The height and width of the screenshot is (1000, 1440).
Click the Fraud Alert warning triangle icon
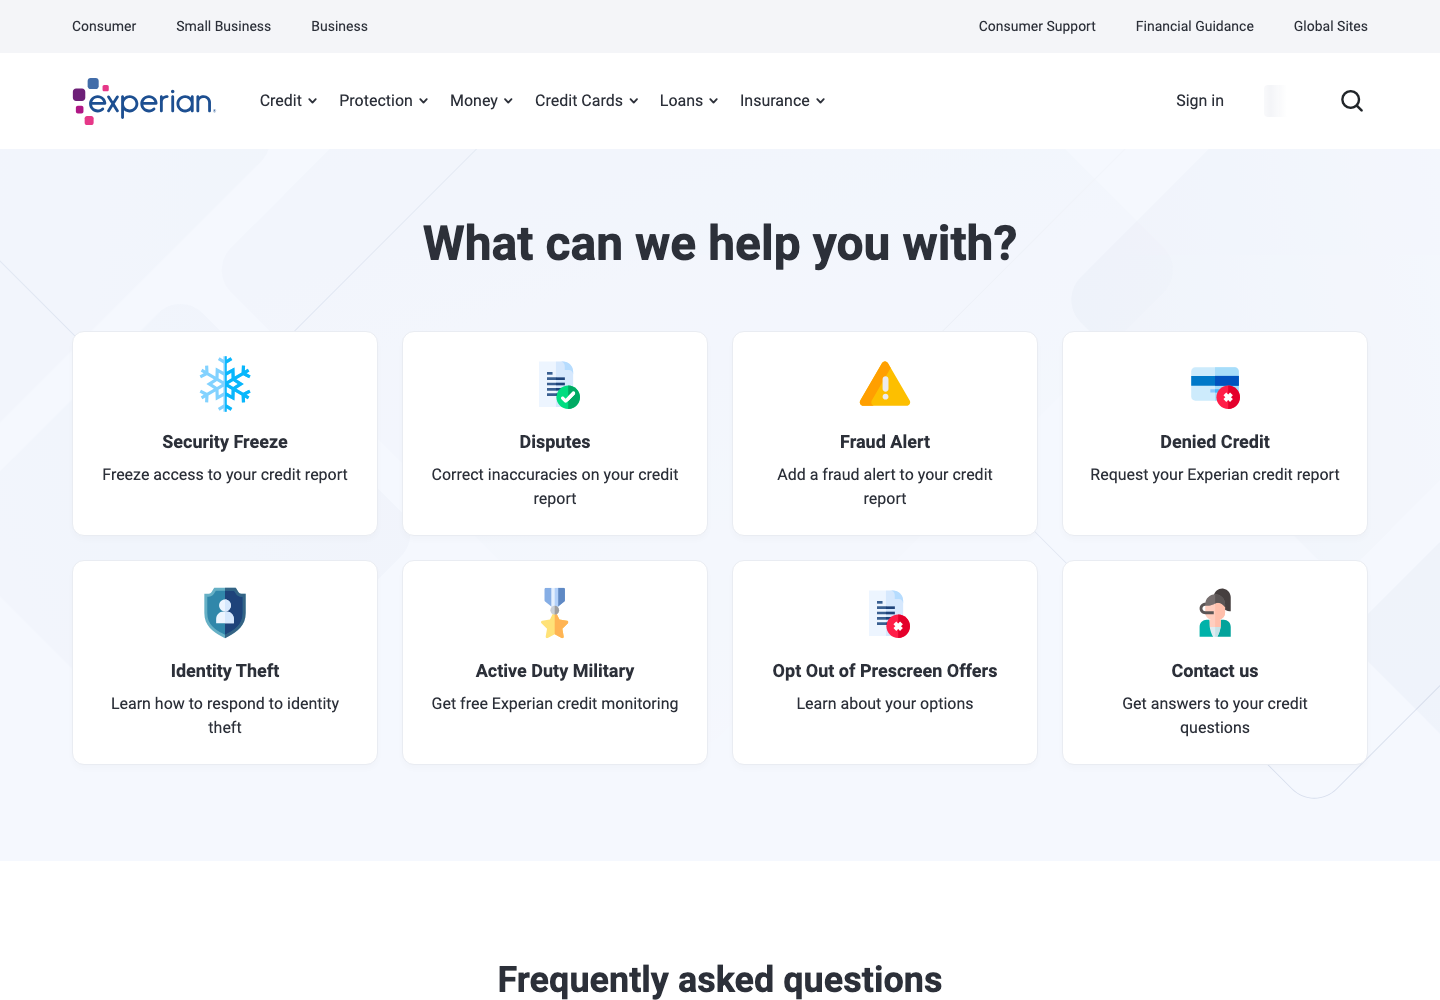pyautogui.click(x=885, y=384)
